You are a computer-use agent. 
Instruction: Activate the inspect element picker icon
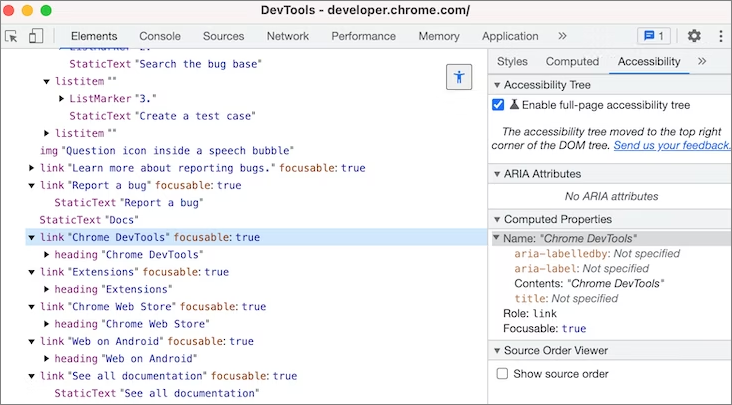coord(12,36)
